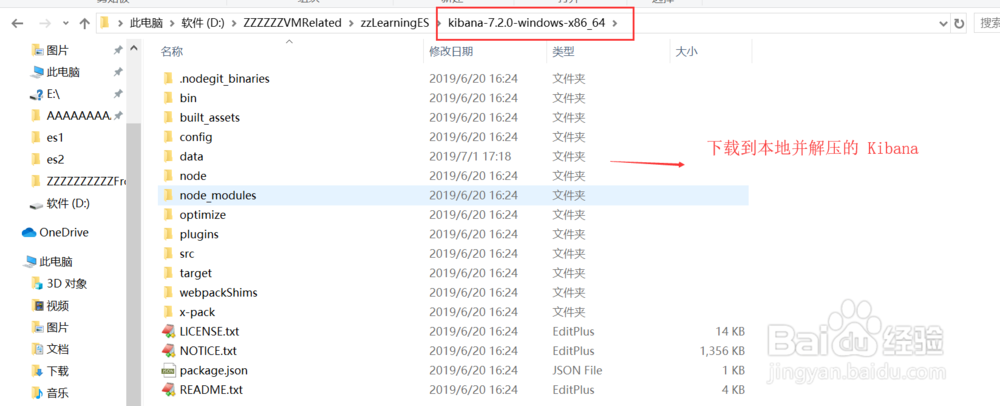Expand the chevron after kibana-7.2.0-windows-x86_64
The width and height of the screenshot is (1000, 406).
pyautogui.click(x=615, y=24)
